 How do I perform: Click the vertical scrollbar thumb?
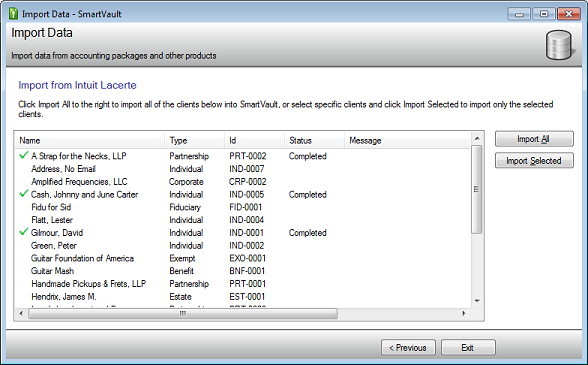pyautogui.click(x=477, y=189)
